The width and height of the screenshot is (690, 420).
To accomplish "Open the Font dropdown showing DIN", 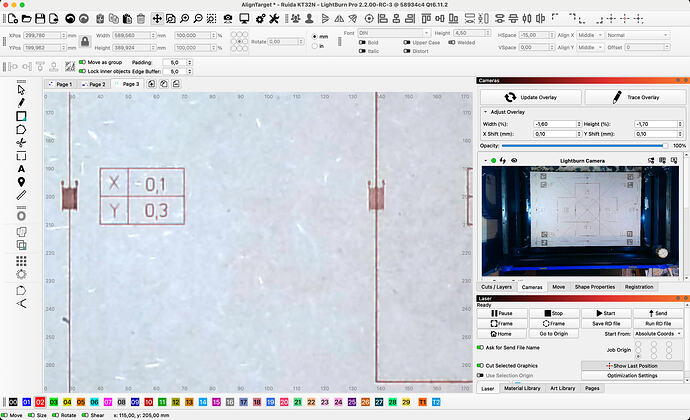I will point(394,33).
